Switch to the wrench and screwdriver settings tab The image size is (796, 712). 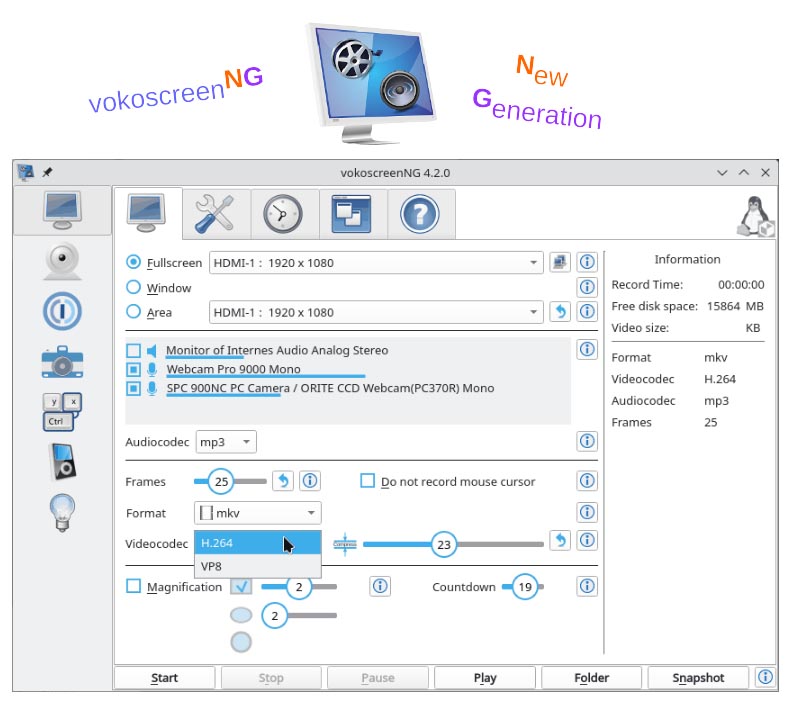(x=214, y=213)
